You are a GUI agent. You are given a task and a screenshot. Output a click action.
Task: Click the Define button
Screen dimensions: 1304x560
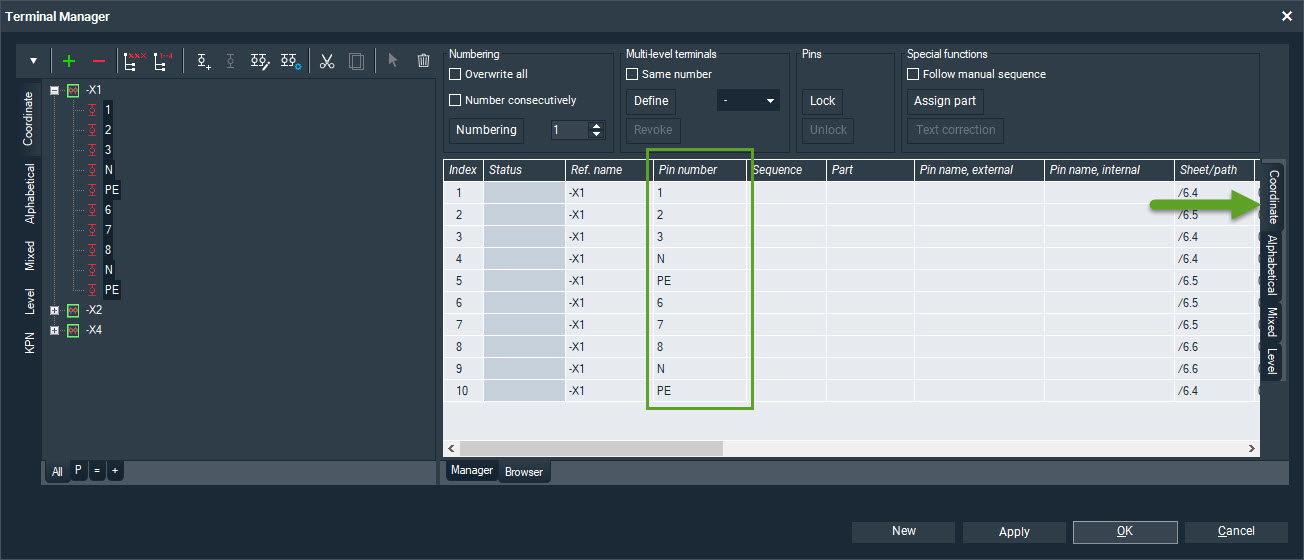(x=651, y=101)
